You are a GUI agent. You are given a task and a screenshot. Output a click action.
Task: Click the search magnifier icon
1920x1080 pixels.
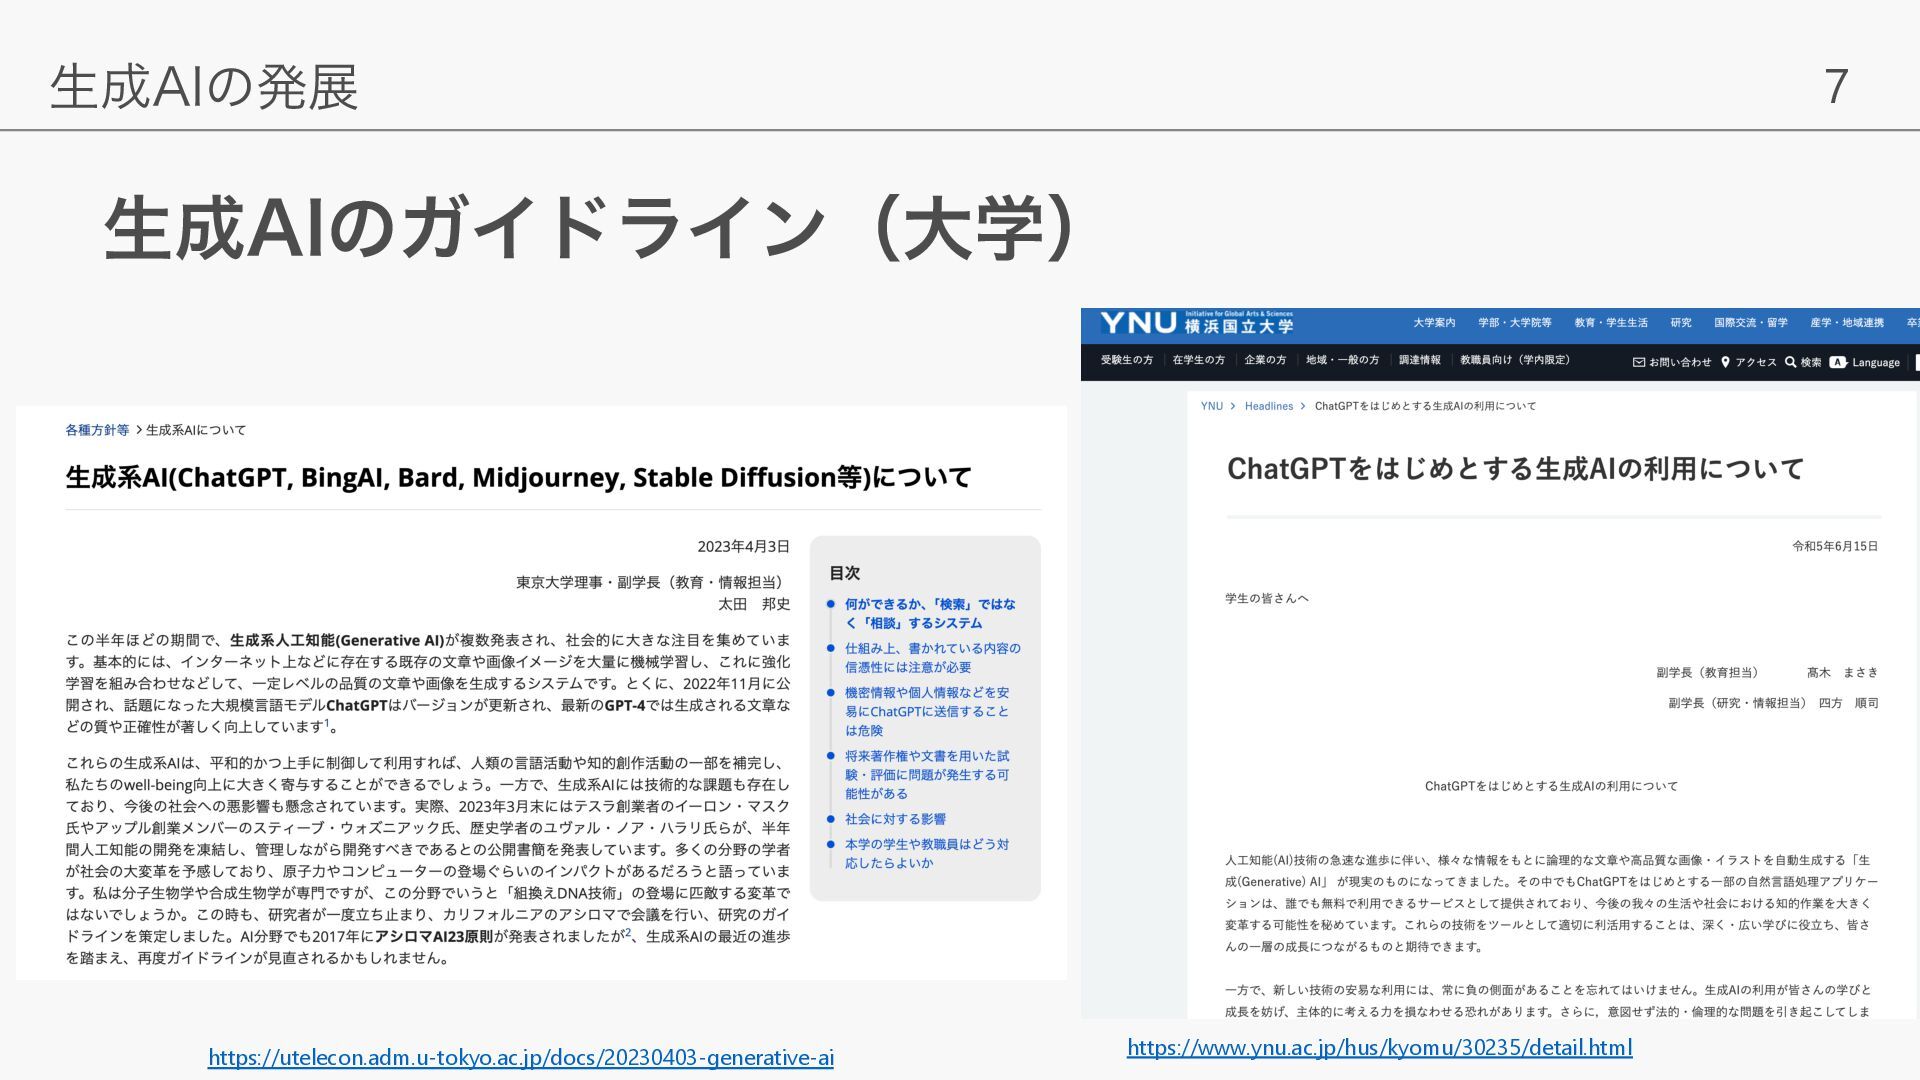point(1790,362)
